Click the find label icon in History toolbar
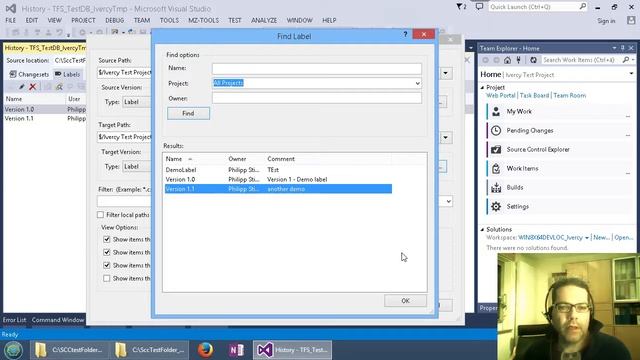The height and width of the screenshot is (360, 640). [59, 87]
